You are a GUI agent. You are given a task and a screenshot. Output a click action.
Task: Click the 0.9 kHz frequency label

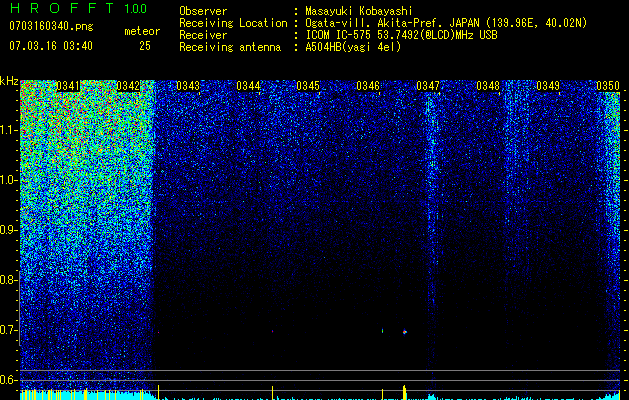[x=8, y=230]
